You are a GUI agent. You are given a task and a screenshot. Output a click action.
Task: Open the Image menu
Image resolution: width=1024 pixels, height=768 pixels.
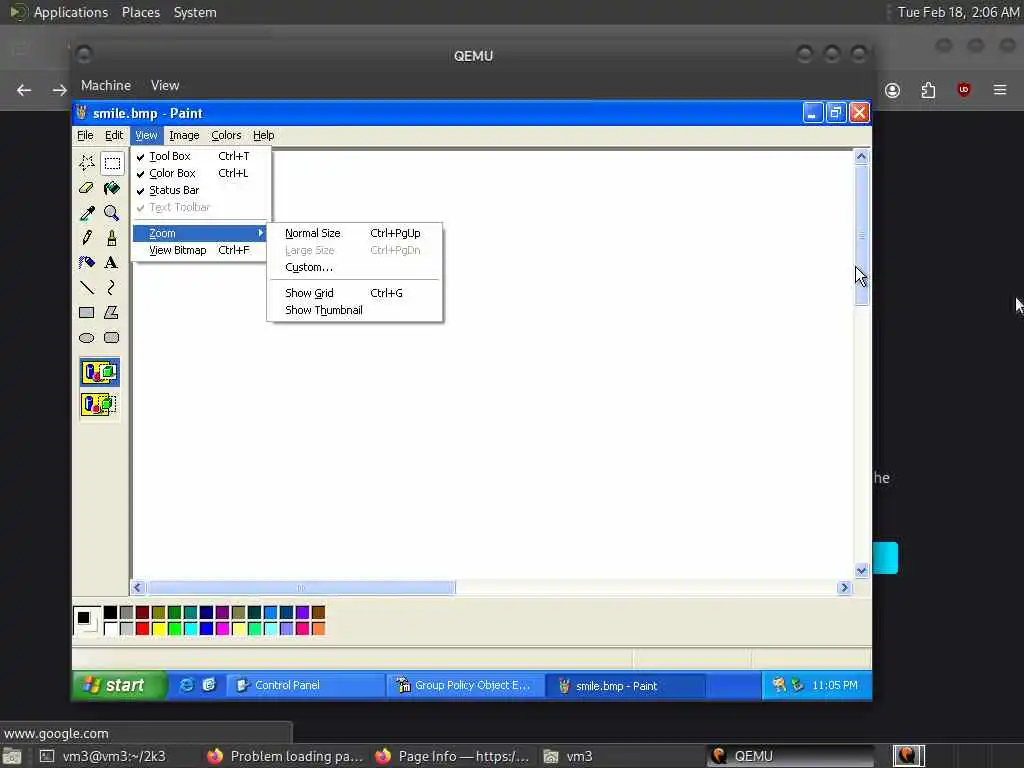tap(184, 135)
